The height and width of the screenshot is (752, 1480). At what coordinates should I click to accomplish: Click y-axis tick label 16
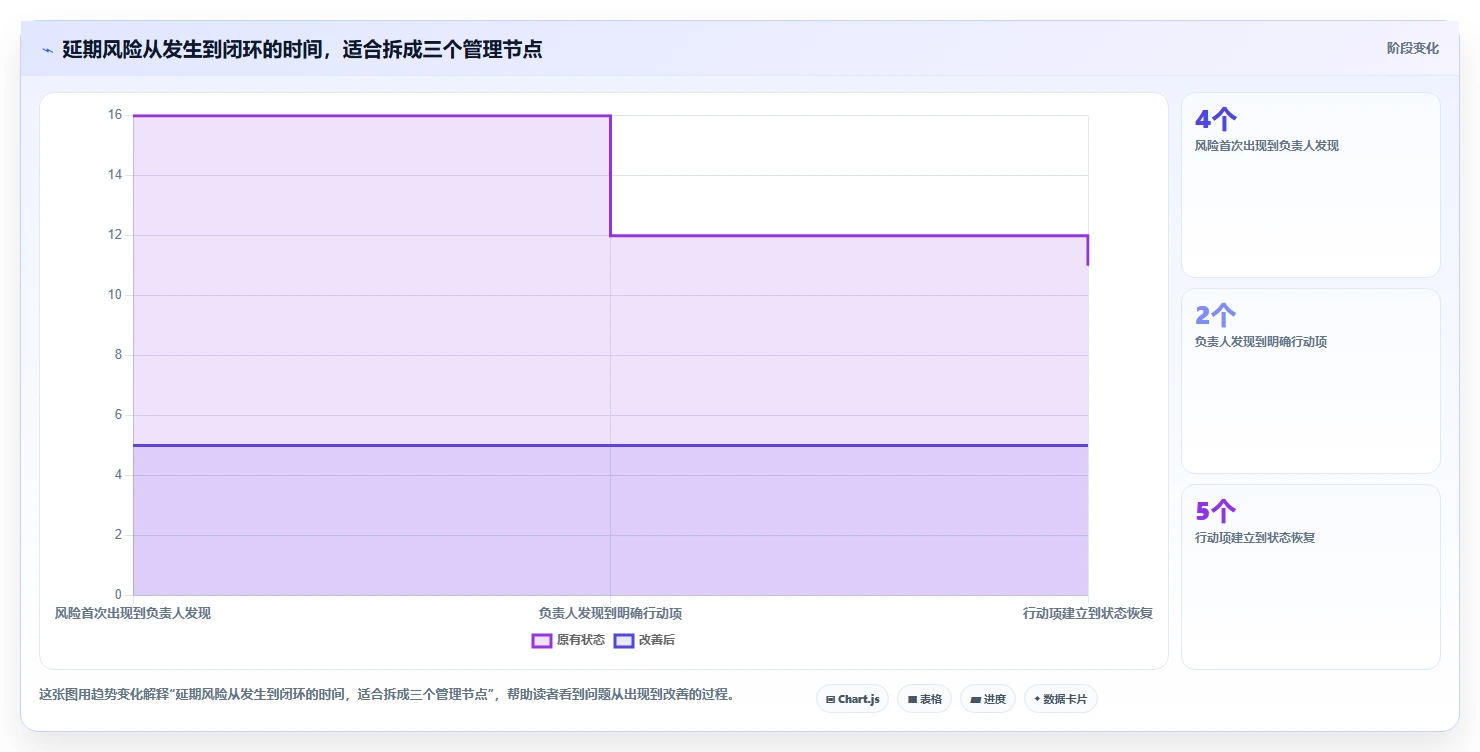click(x=115, y=115)
